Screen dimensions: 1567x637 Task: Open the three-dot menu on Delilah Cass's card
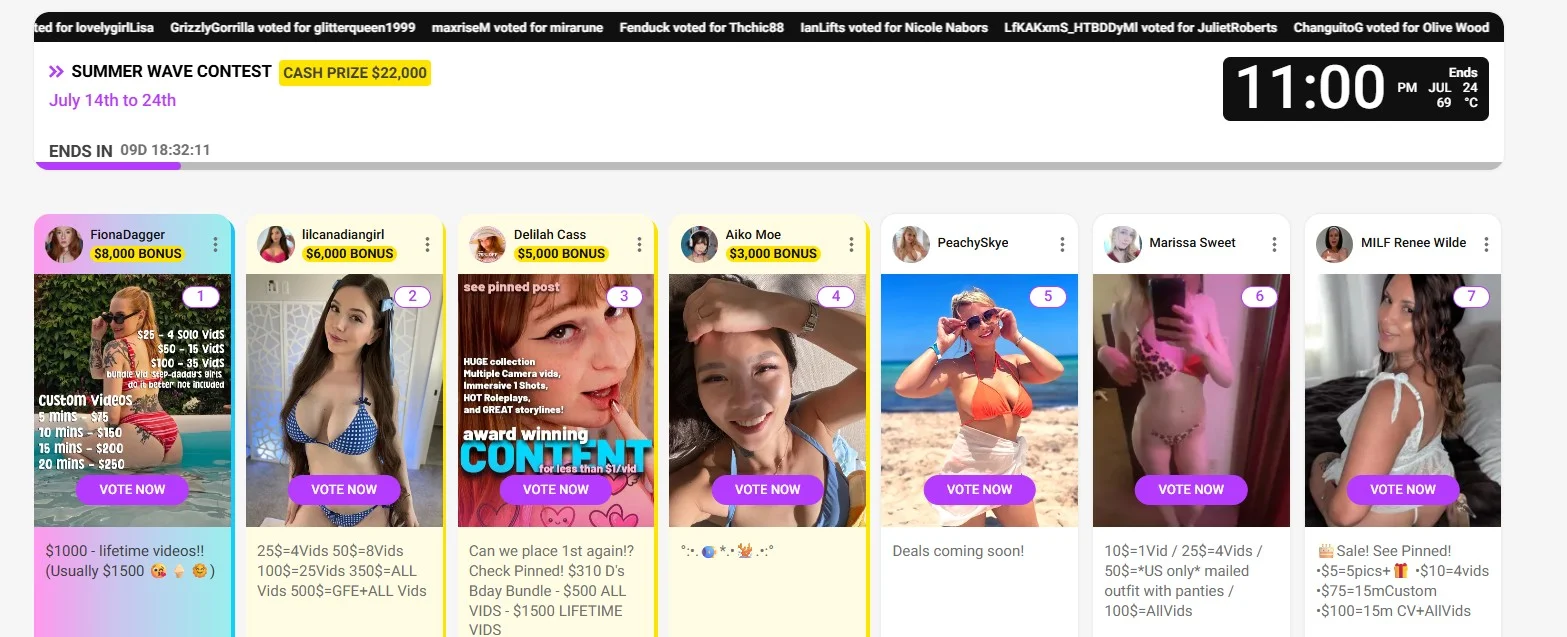point(639,244)
